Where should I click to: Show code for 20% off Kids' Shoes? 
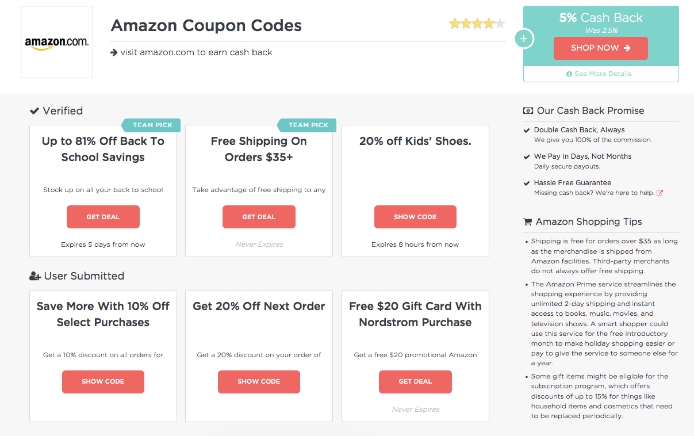(415, 216)
